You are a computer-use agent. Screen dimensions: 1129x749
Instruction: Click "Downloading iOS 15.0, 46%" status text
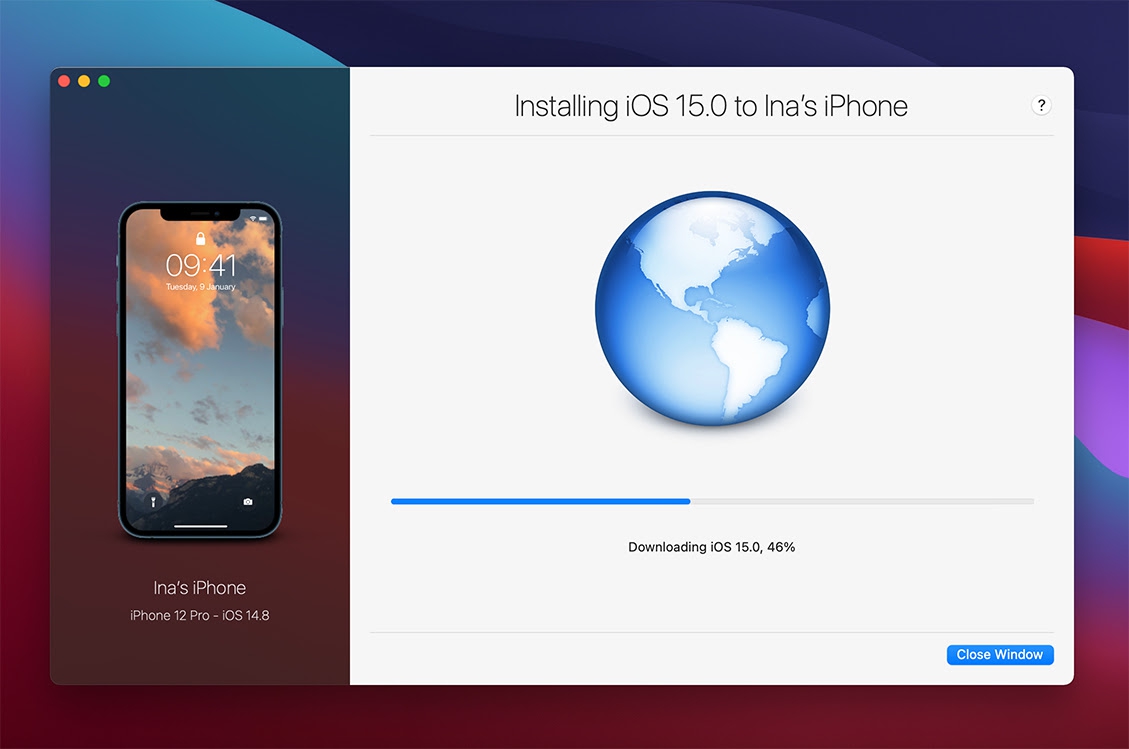[x=711, y=547]
